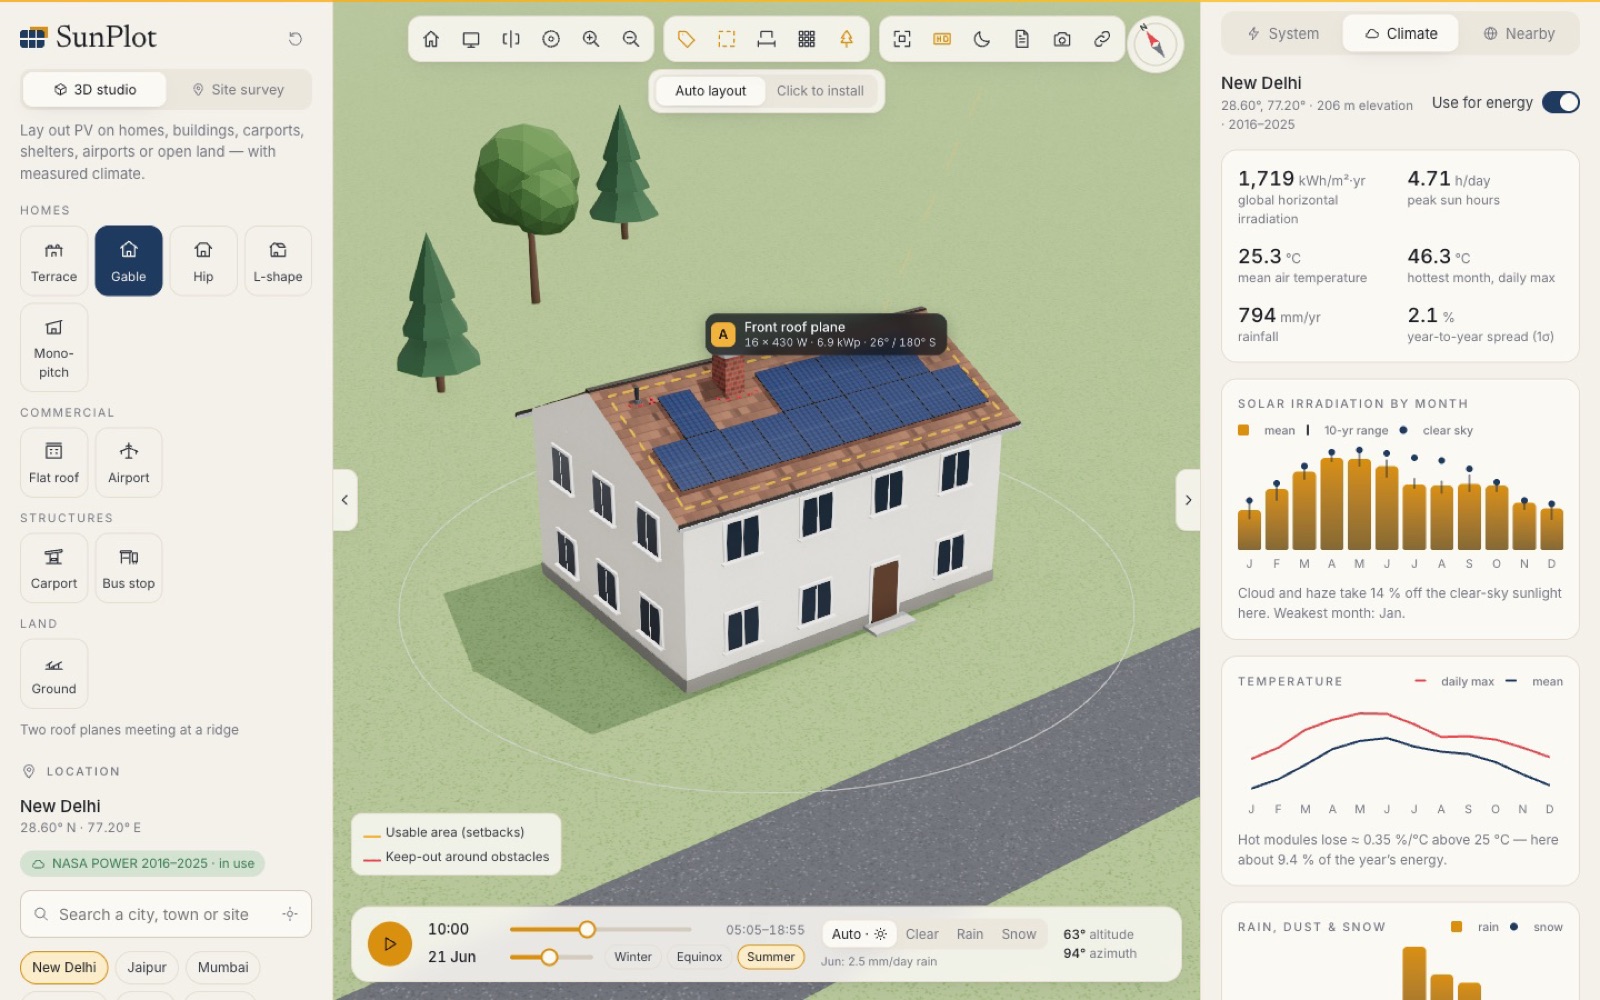Viewport: 1600px width, 1000px height.
Task: Toggle the panel grid icon in toolbar
Action: pyautogui.click(x=807, y=39)
